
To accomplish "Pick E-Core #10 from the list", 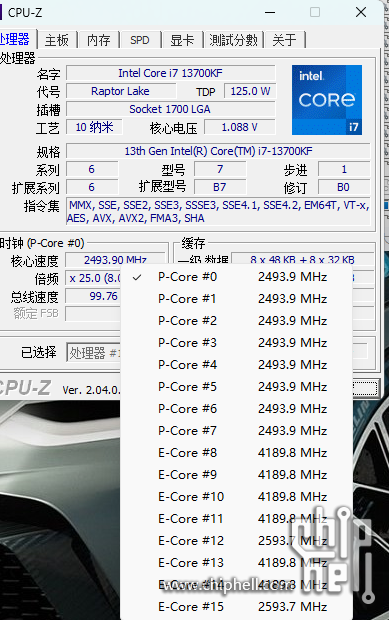I will (x=236, y=497).
